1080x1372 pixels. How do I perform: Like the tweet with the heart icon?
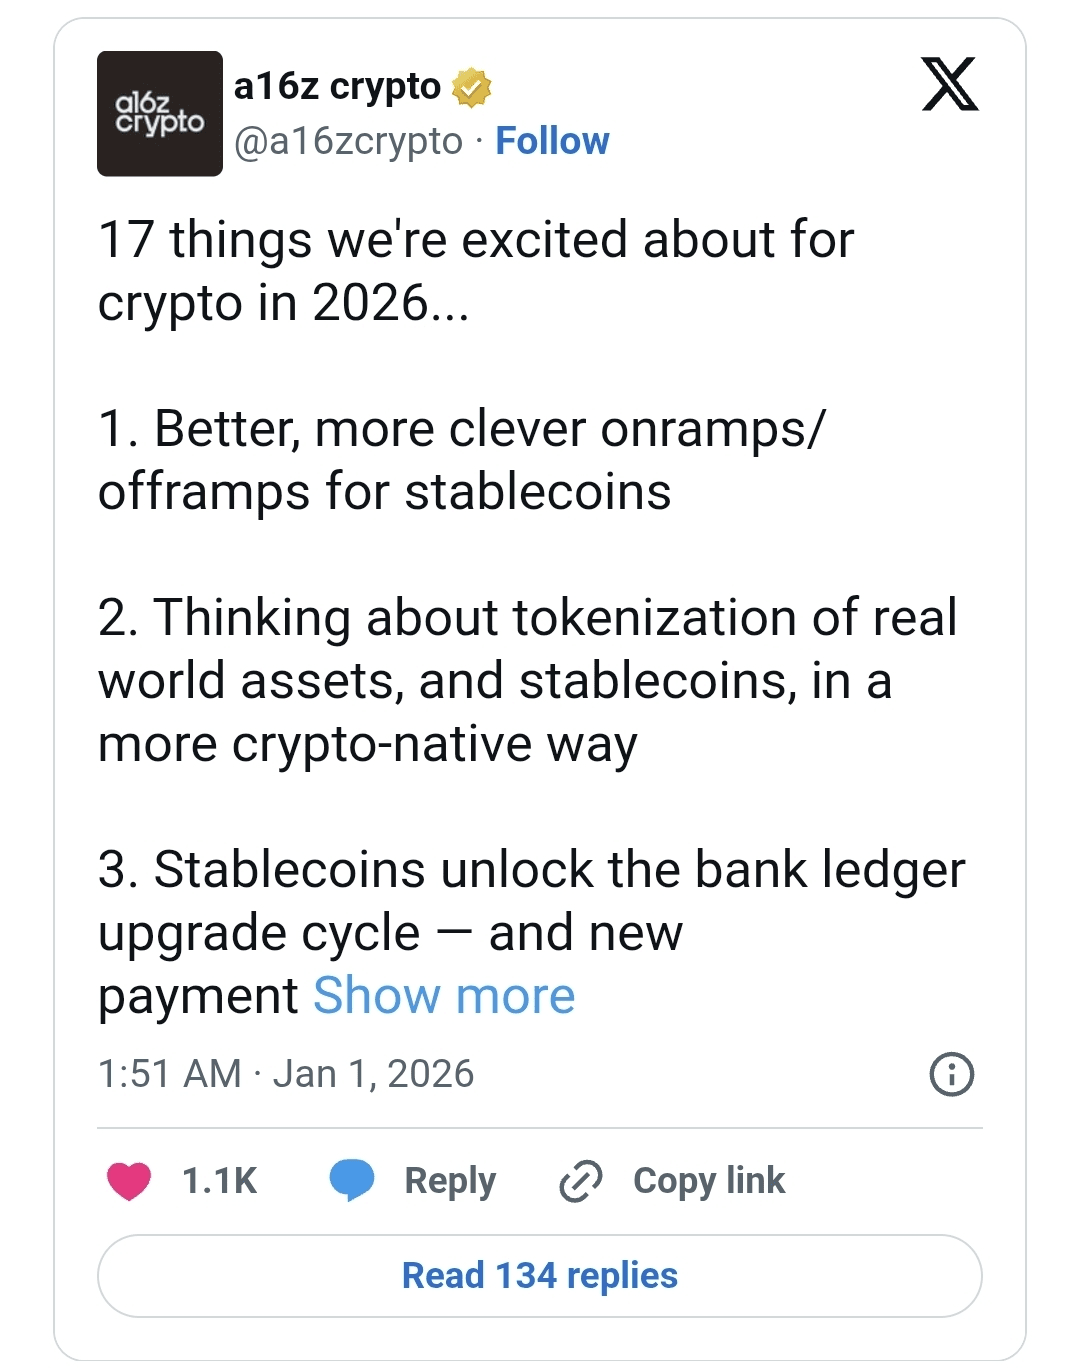pyautogui.click(x=129, y=1181)
